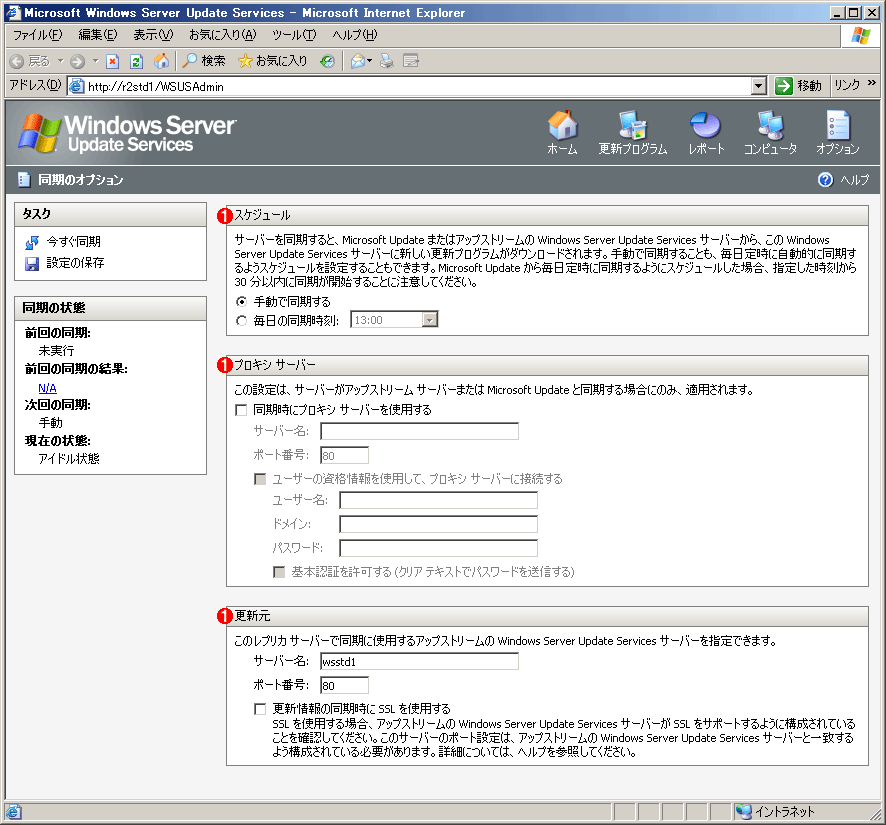Open 更新プログラム updates icon
The width and height of the screenshot is (886, 825).
pyautogui.click(x=632, y=125)
